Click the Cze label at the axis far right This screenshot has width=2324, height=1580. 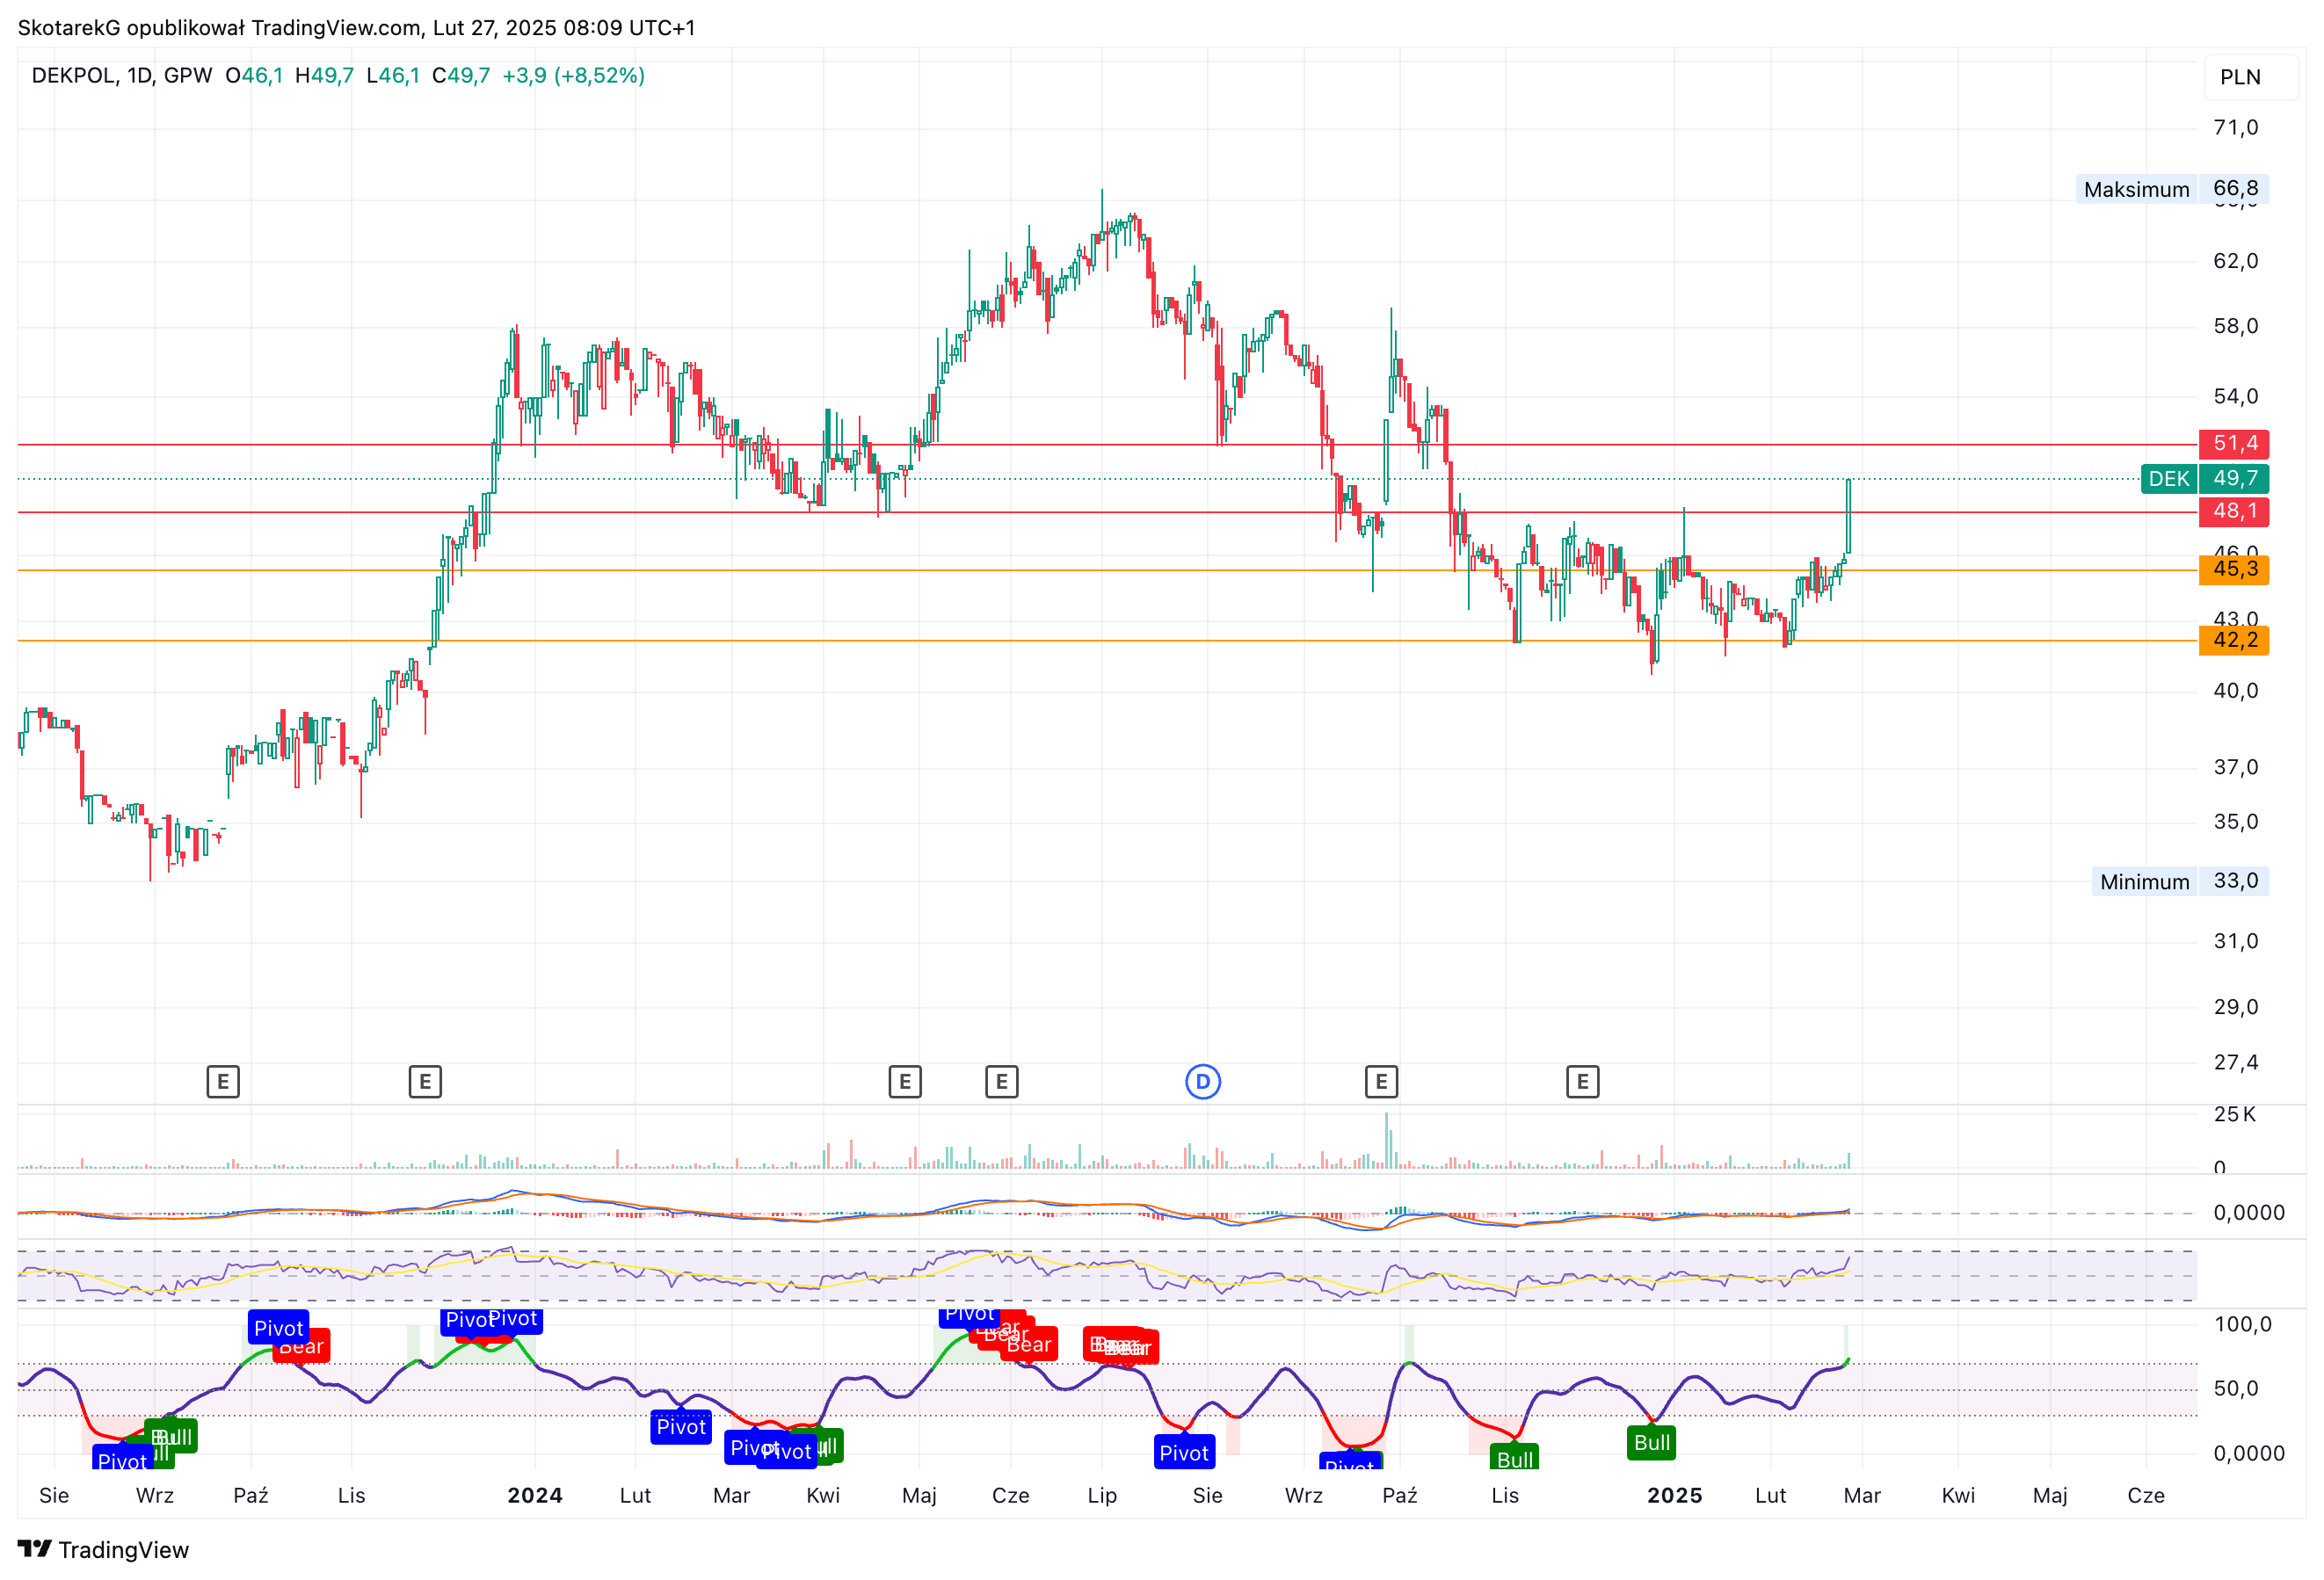click(2146, 1495)
